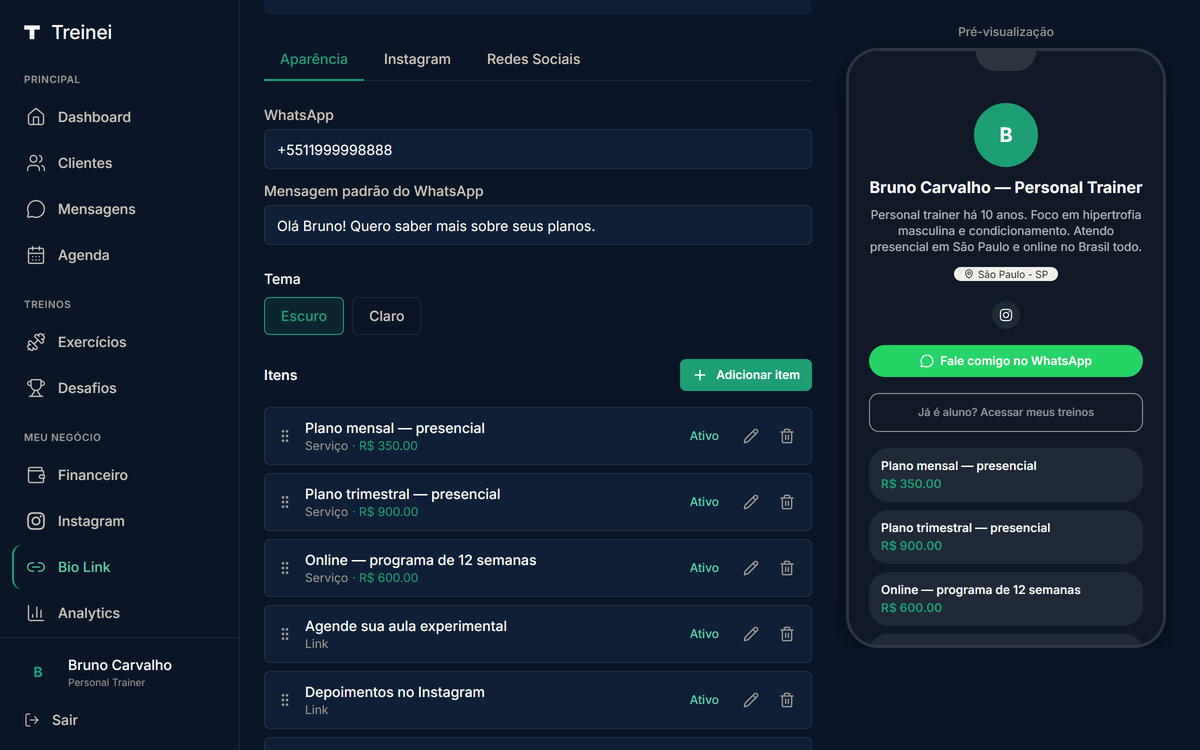The image size is (1200, 750).
Task: Edit Online — programa de 12 semanas
Action: (x=751, y=568)
